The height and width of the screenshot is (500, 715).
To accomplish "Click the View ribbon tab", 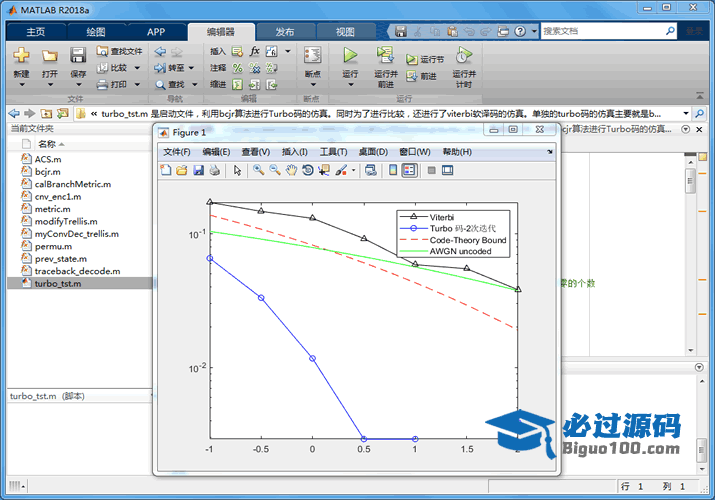I will pyautogui.click(x=345, y=32).
